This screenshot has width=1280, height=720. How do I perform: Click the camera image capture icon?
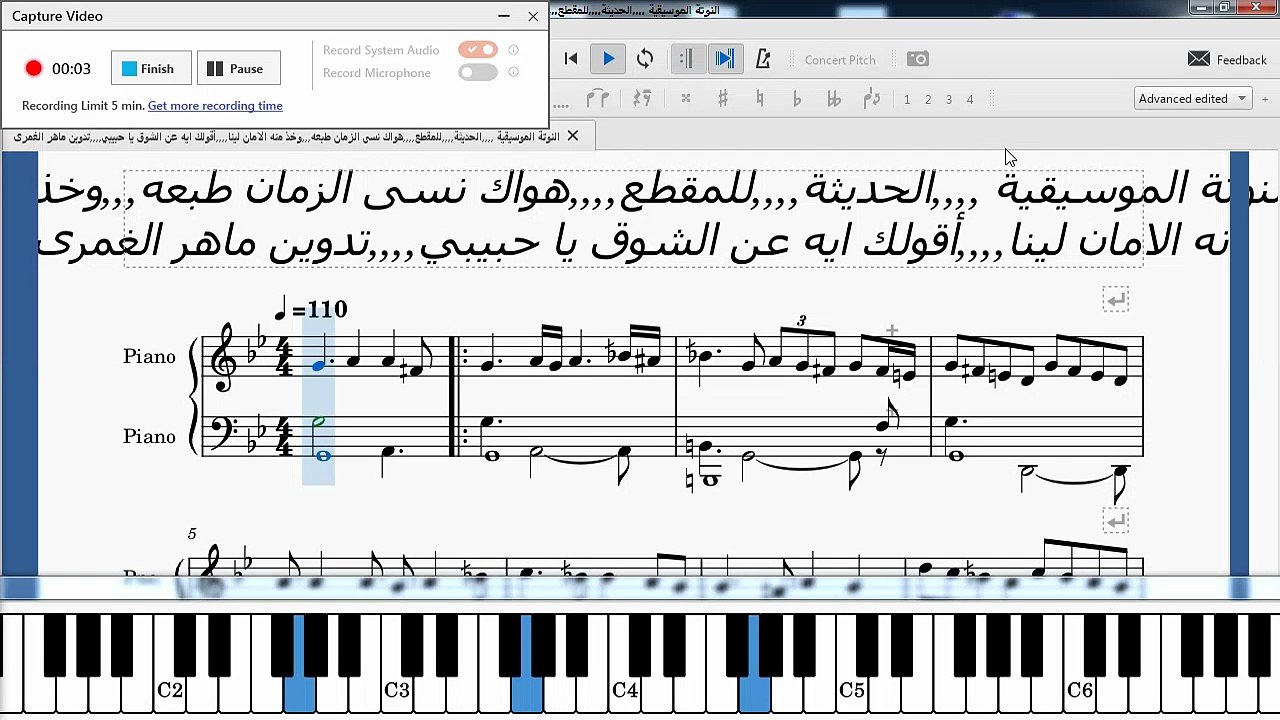918,59
